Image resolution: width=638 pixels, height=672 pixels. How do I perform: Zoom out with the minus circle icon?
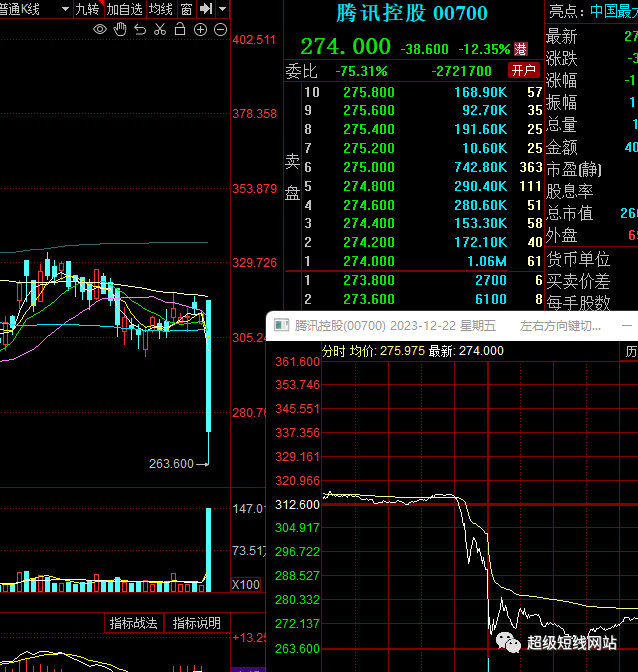(x=220, y=30)
